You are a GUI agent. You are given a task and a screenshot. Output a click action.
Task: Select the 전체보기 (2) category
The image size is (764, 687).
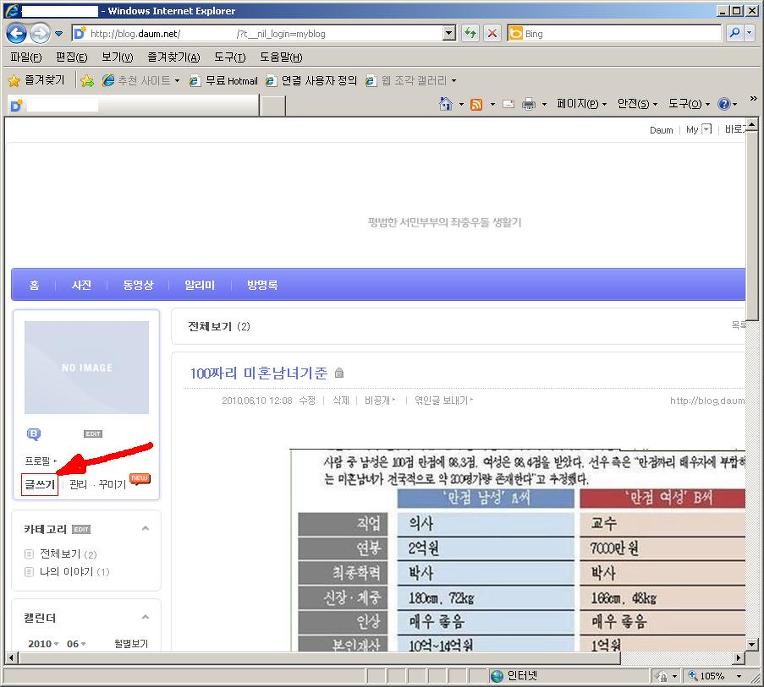coord(68,554)
